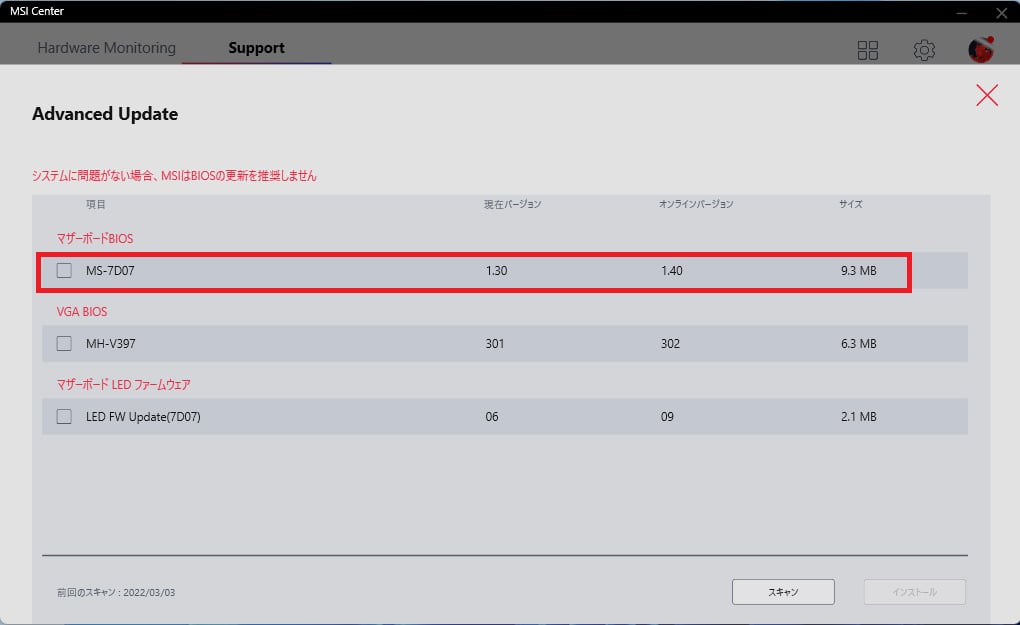
Task: Select the LED FW Update(7D07) item name
Action: (143, 416)
